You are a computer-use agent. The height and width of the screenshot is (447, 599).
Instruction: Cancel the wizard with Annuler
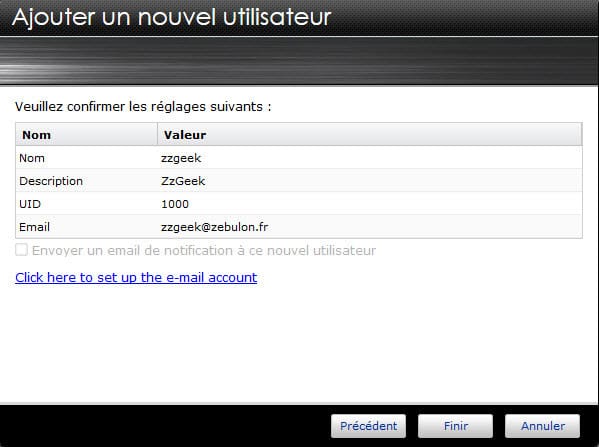coord(542,426)
